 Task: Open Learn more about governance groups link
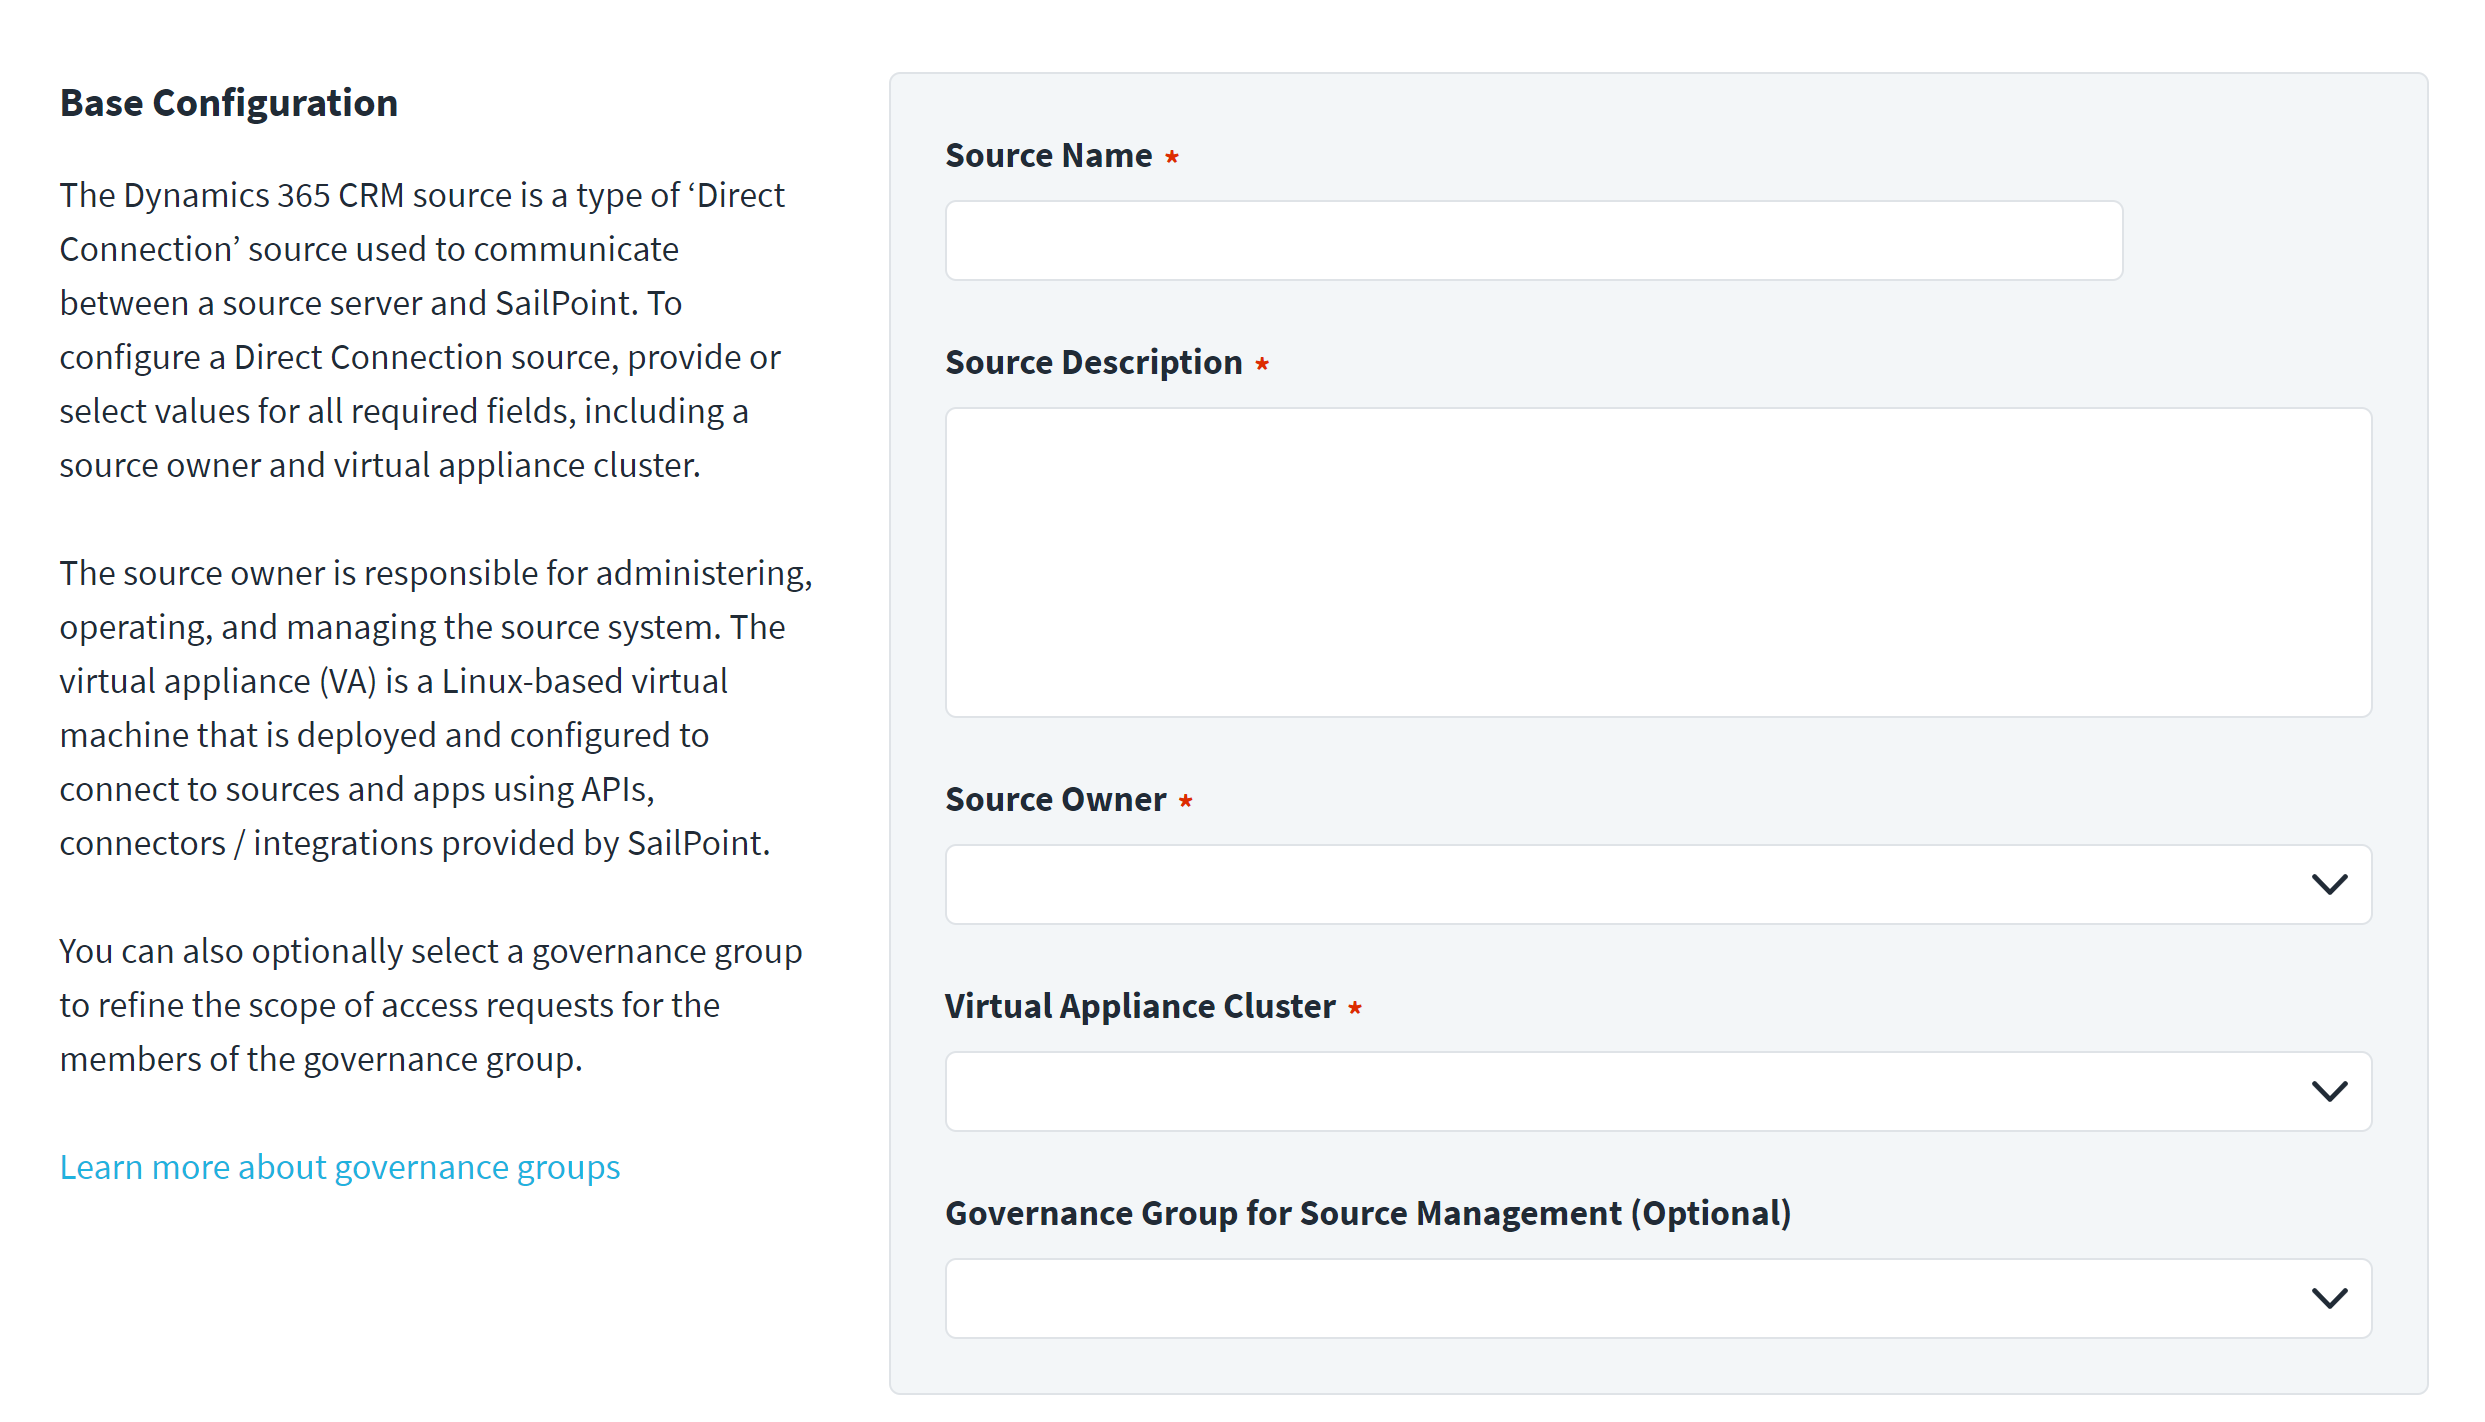point(340,1167)
